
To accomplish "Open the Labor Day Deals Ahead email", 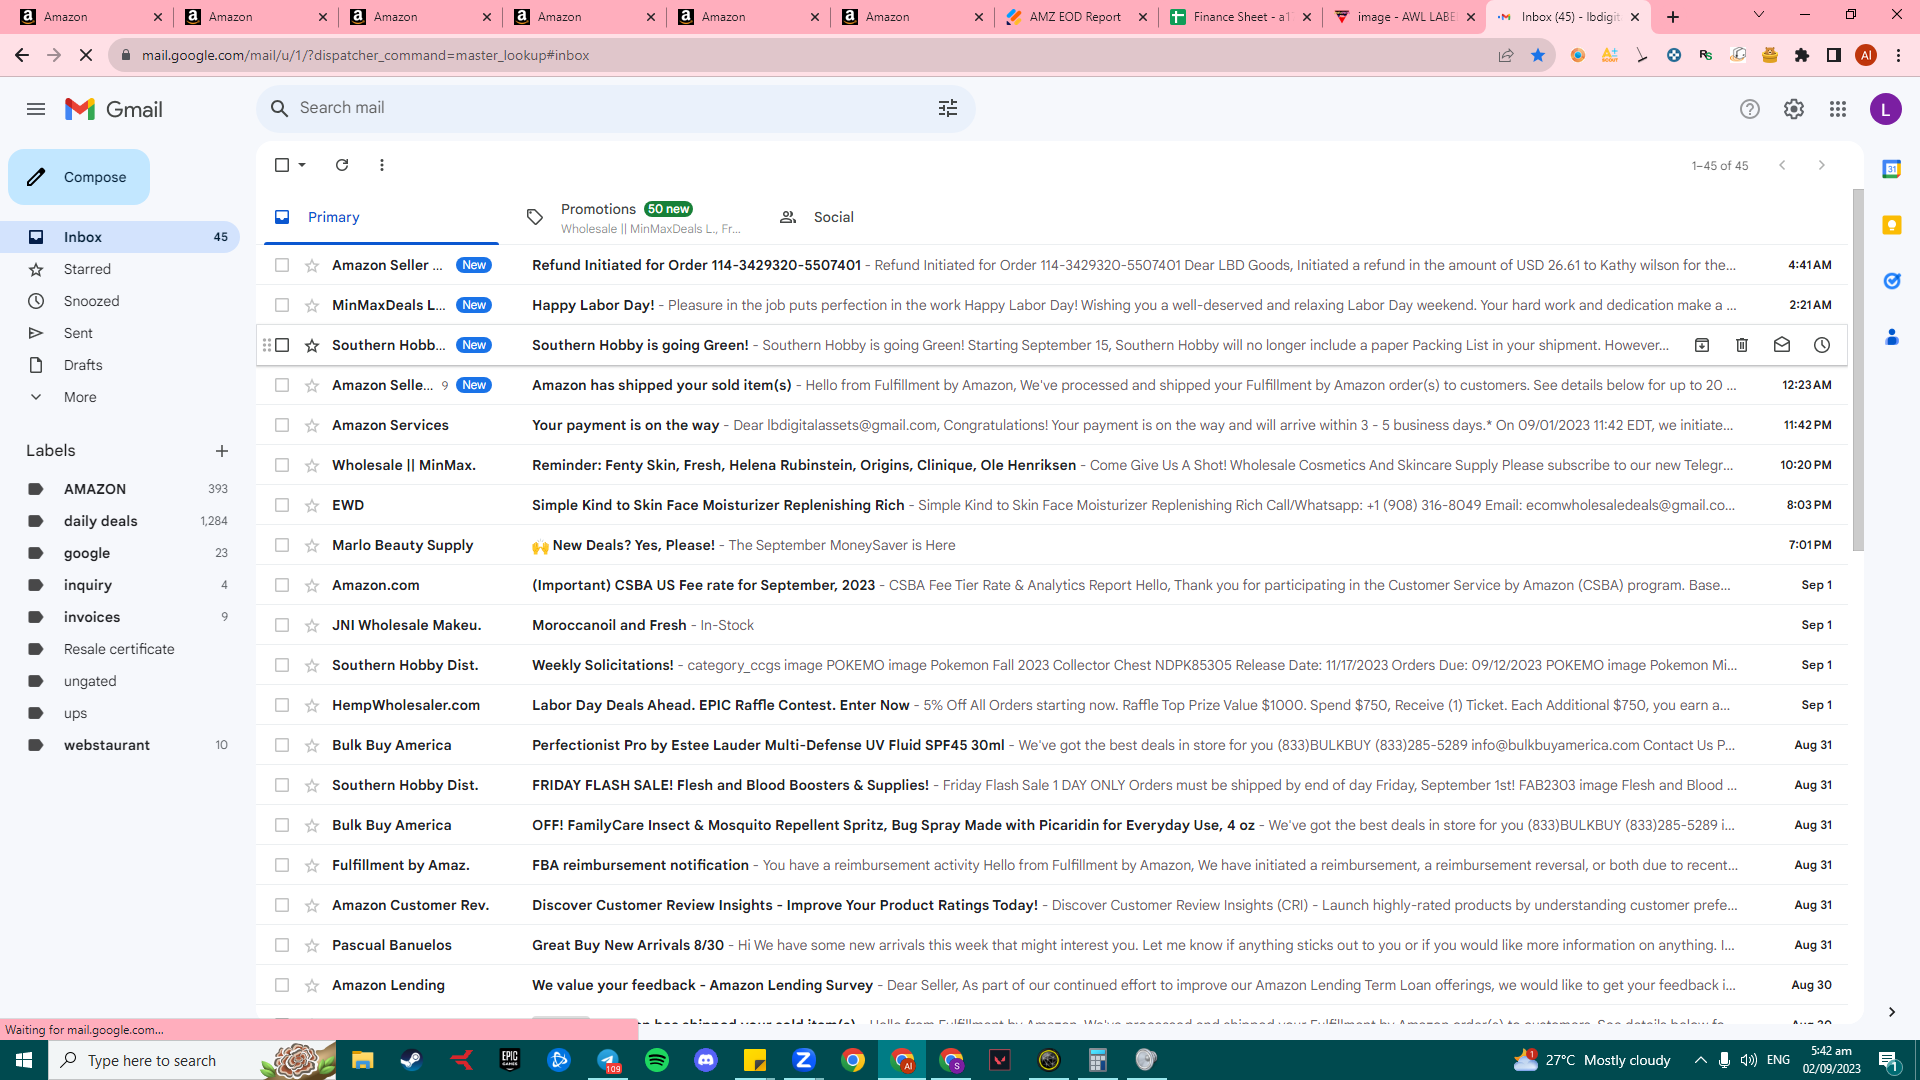I will point(1052,705).
